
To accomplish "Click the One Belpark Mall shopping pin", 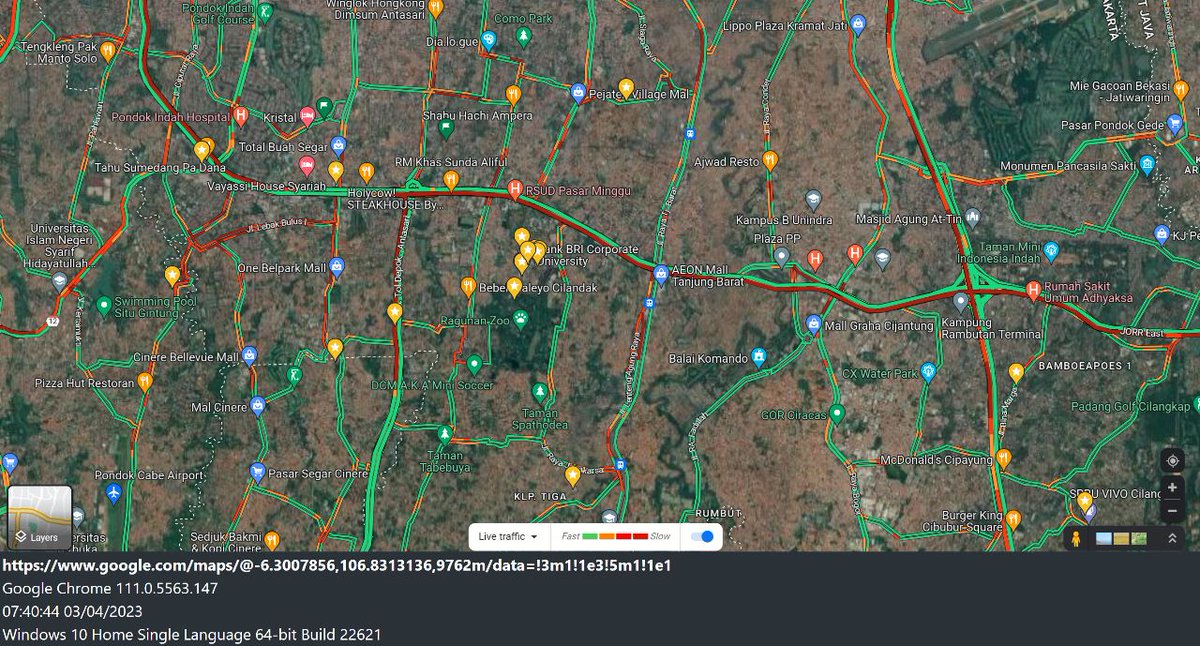I will (x=337, y=267).
